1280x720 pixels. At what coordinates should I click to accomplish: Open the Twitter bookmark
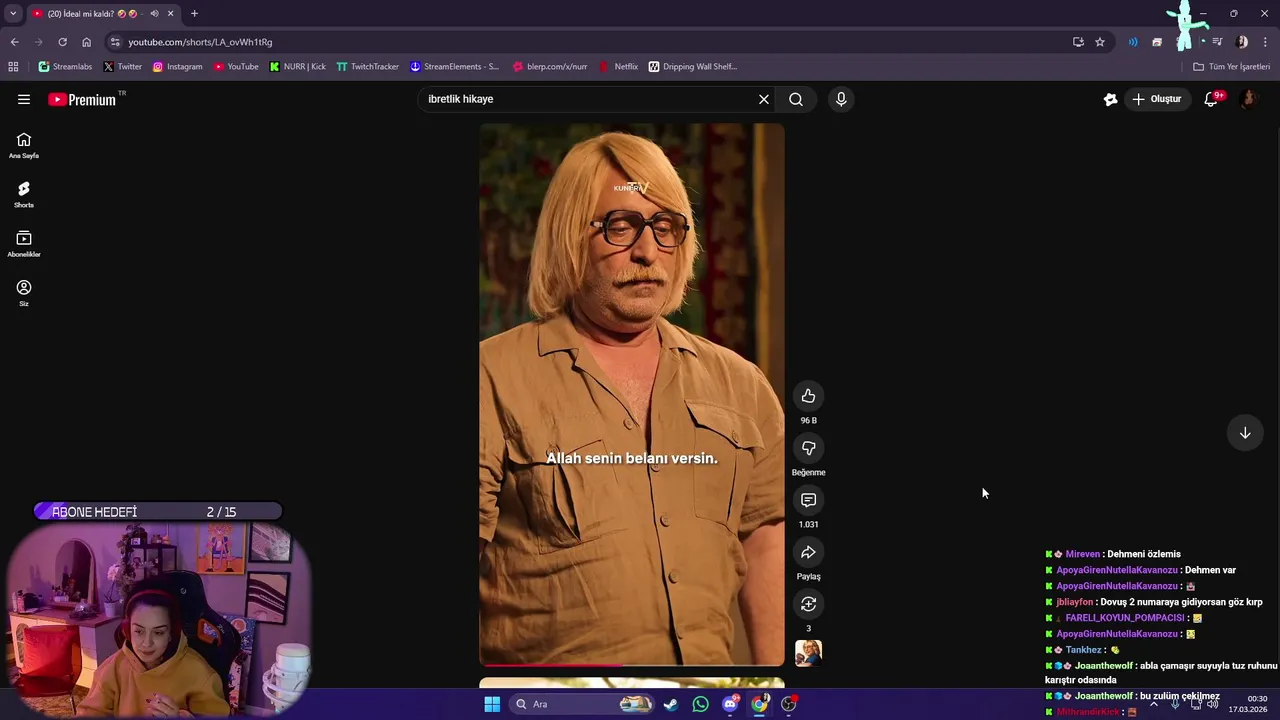pyautogui.click(x=122, y=67)
